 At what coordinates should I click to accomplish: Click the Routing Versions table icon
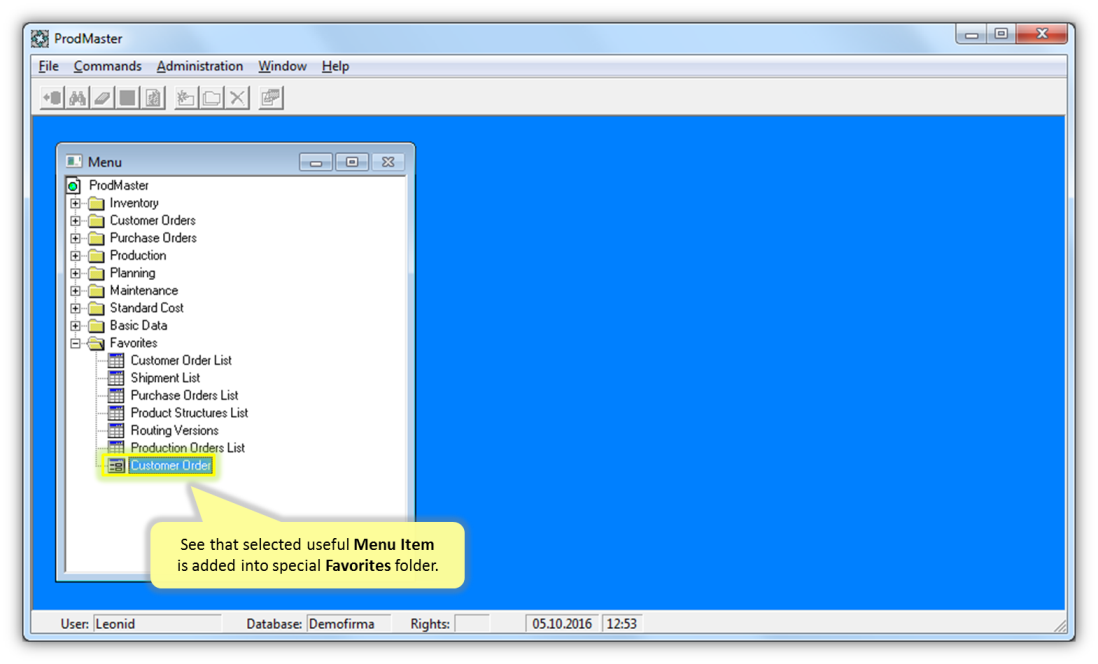click(x=116, y=431)
